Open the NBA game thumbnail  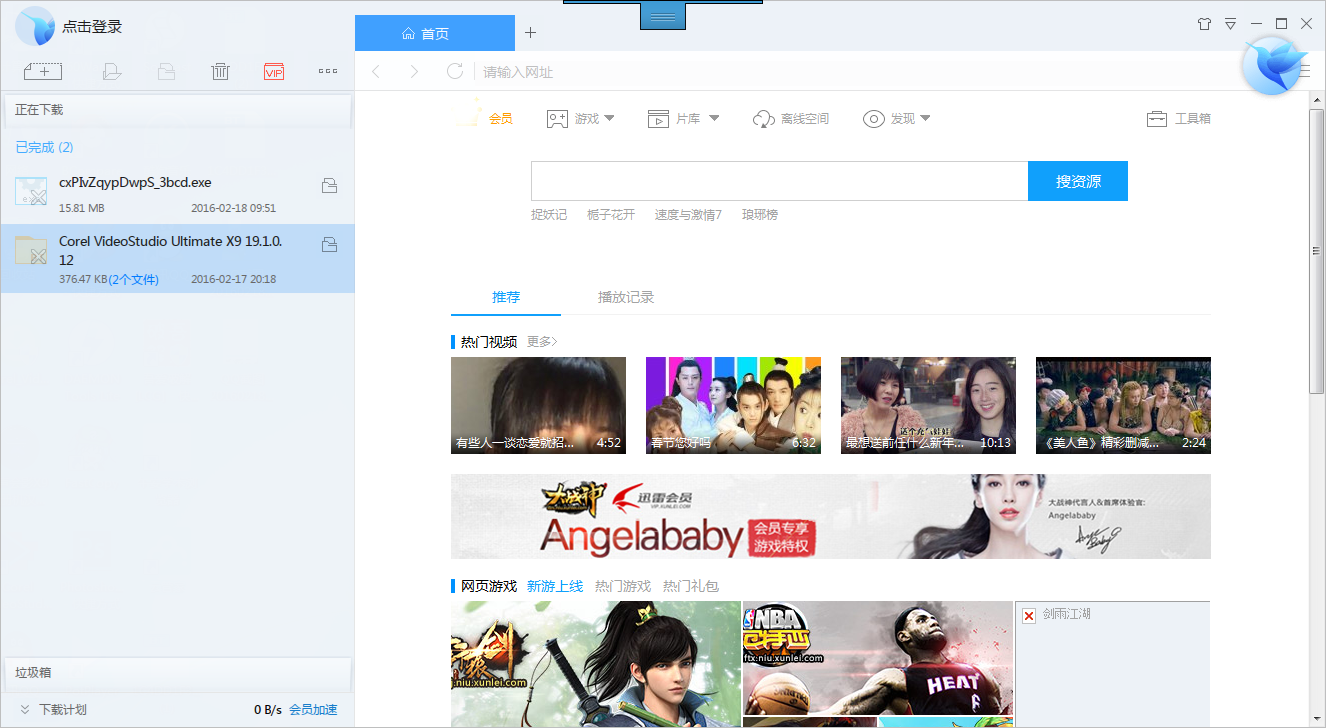pos(877,658)
